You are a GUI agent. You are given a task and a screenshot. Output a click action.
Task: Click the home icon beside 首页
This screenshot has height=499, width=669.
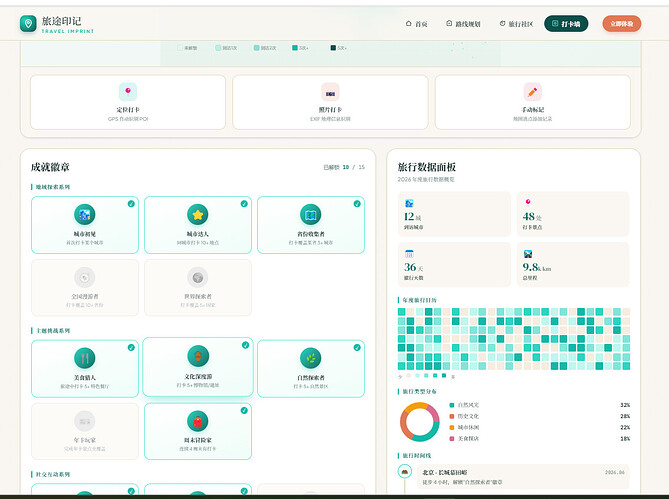pos(409,23)
